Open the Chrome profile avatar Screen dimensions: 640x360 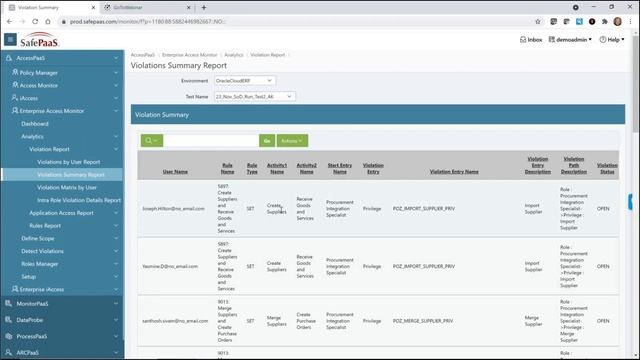pos(618,22)
